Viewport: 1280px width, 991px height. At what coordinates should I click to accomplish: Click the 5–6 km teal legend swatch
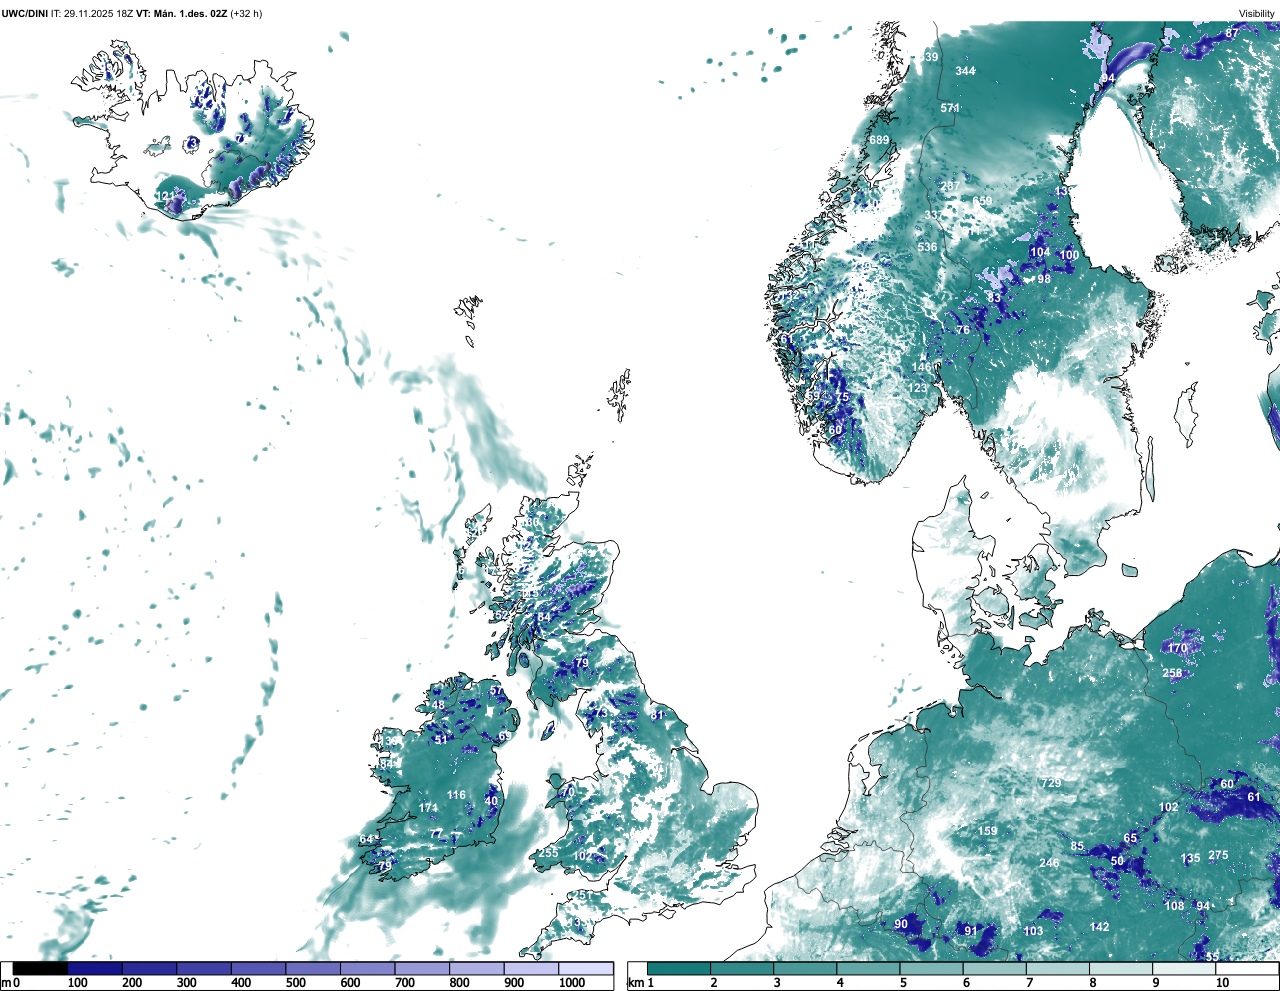point(933,968)
